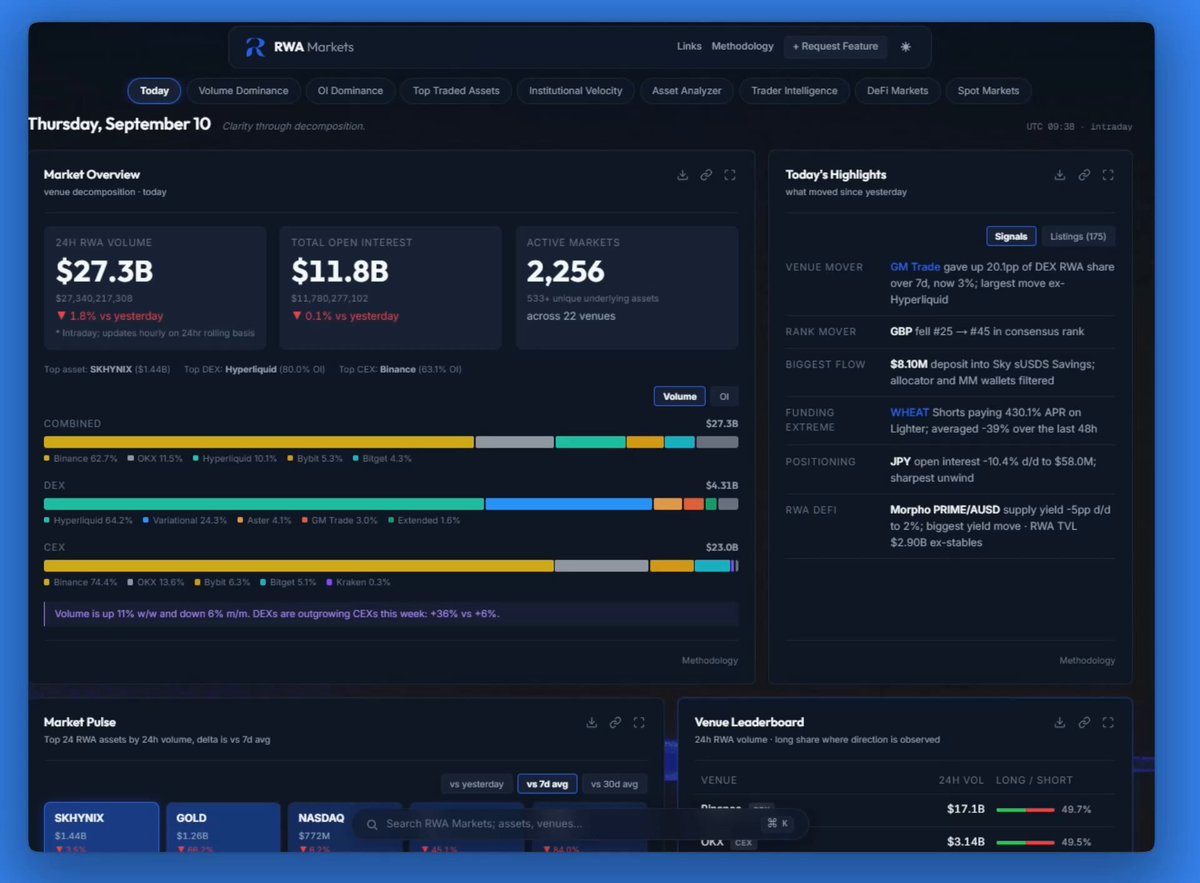The width and height of the screenshot is (1200, 883).
Task: Select the Volume chart toggle
Action: pos(680,397)
